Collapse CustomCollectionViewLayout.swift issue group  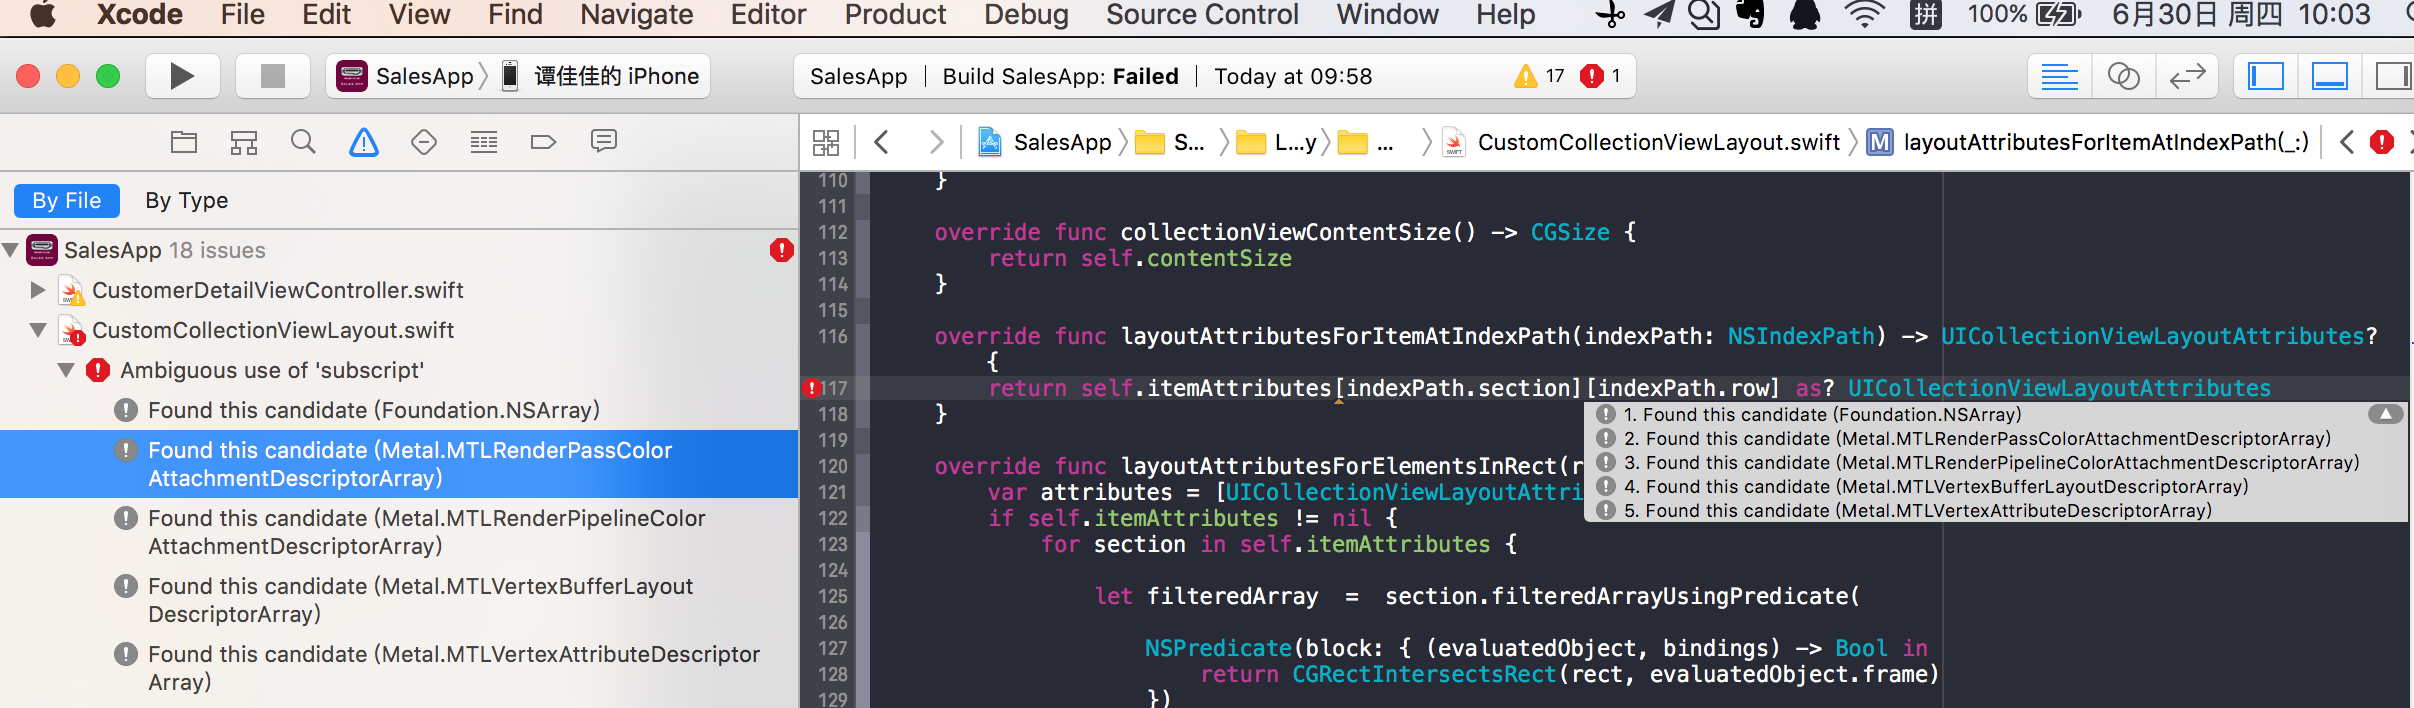pos(38,330)
